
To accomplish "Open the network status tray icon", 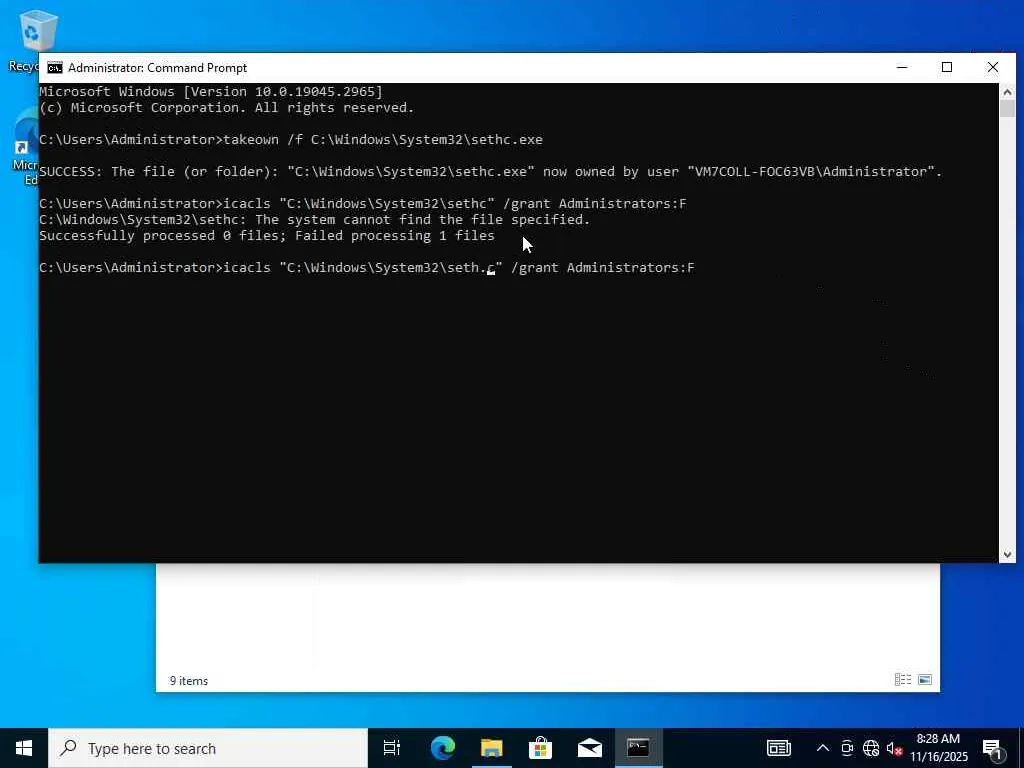I will (871, 748).
